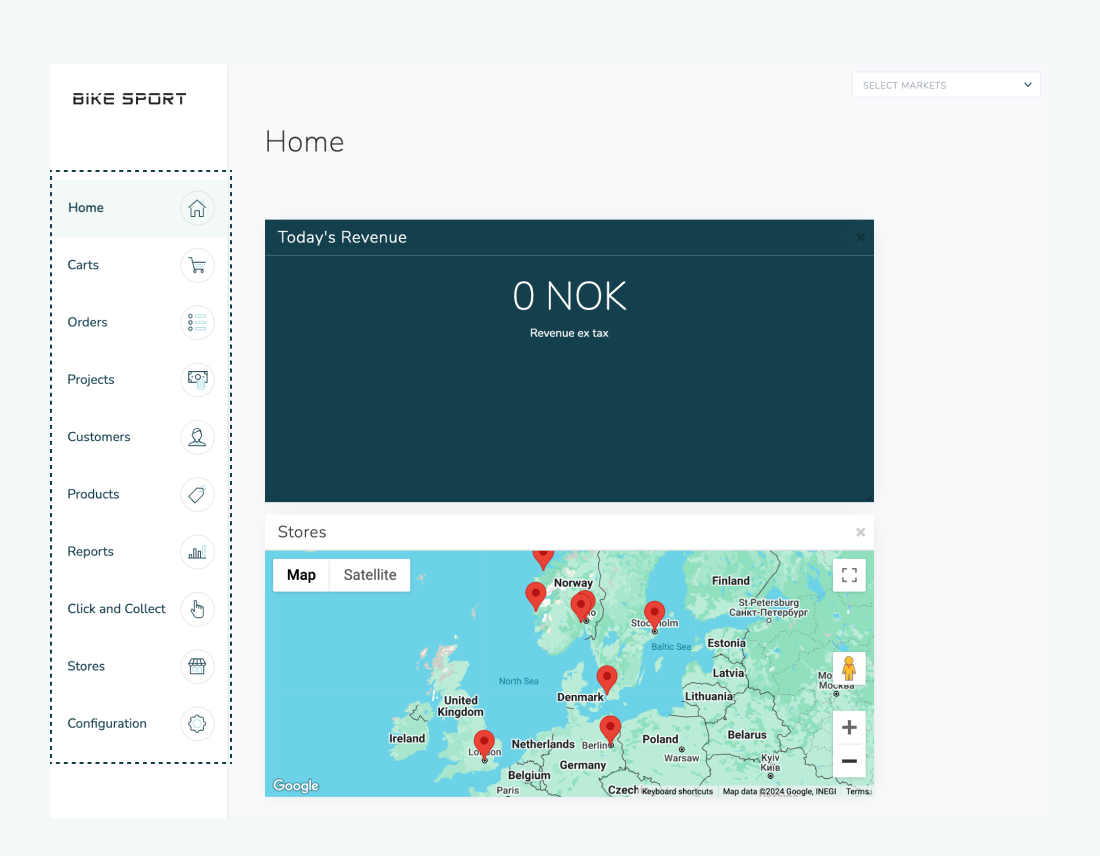Open the Stores storefront icon
This screenshot has height=856, width=1100.
pyautogui.click(x=197, y=666)
